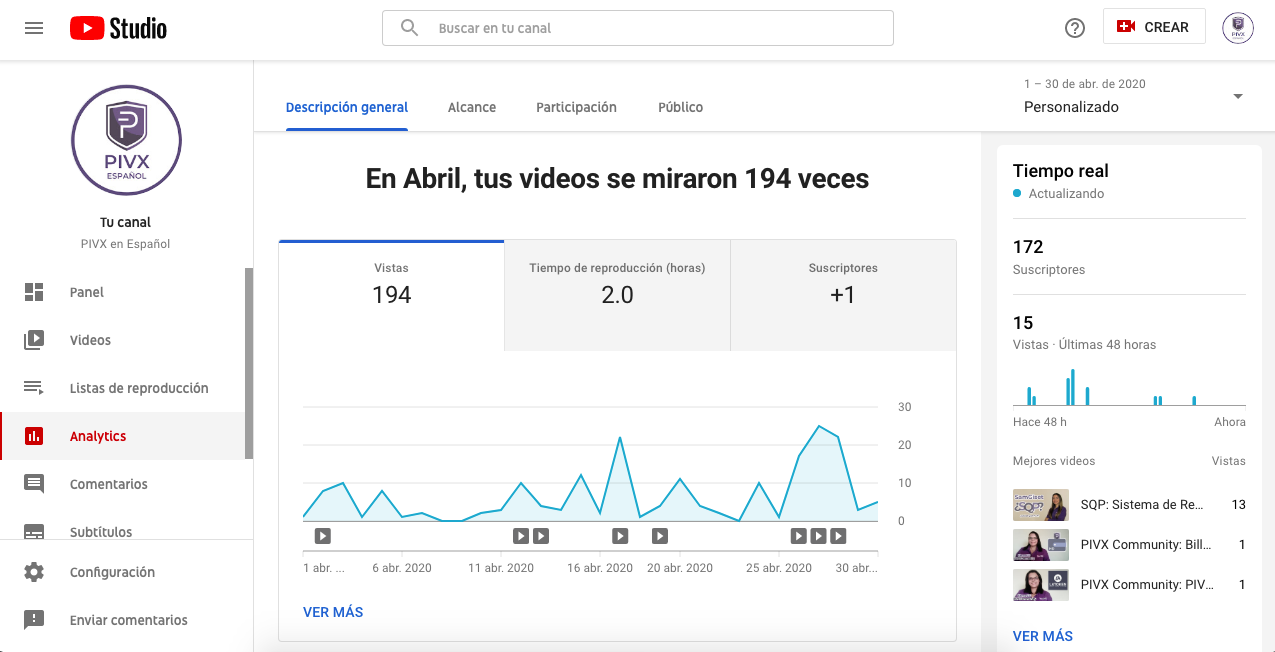Open the hamburger navigation menu
1275x652 pixels.
34,28
